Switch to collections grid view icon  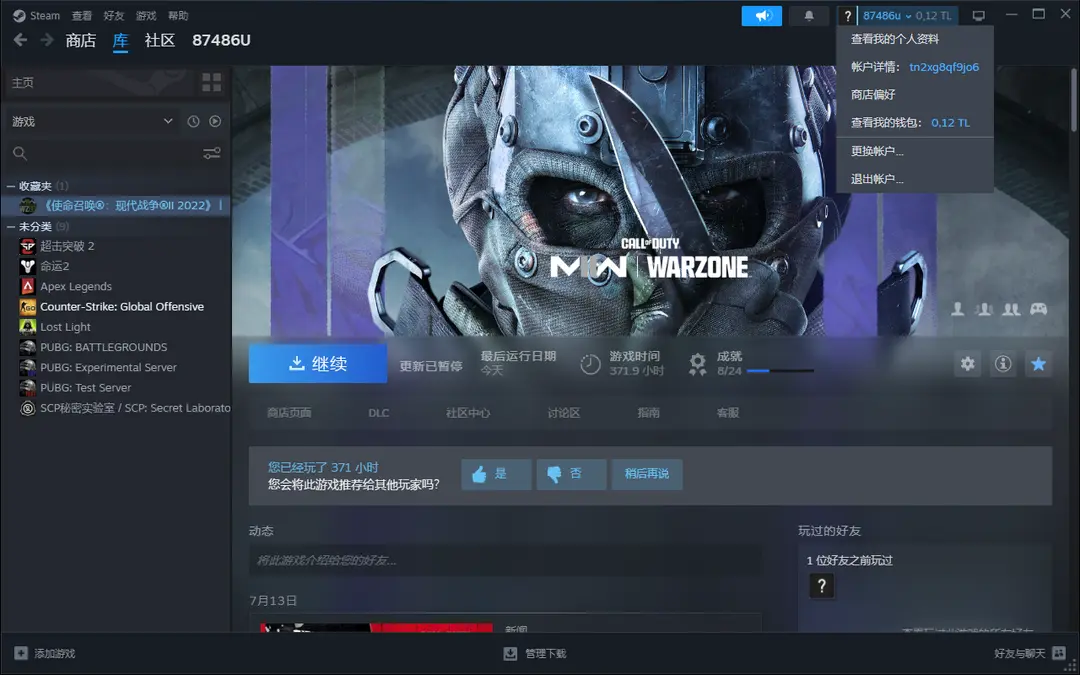coord(212,83)
